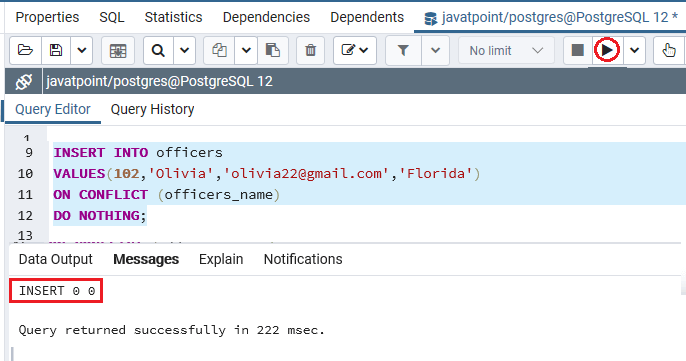The height and width of the screenshot is (361, 686).
Task: Save the query file
Action: [56, 50]
